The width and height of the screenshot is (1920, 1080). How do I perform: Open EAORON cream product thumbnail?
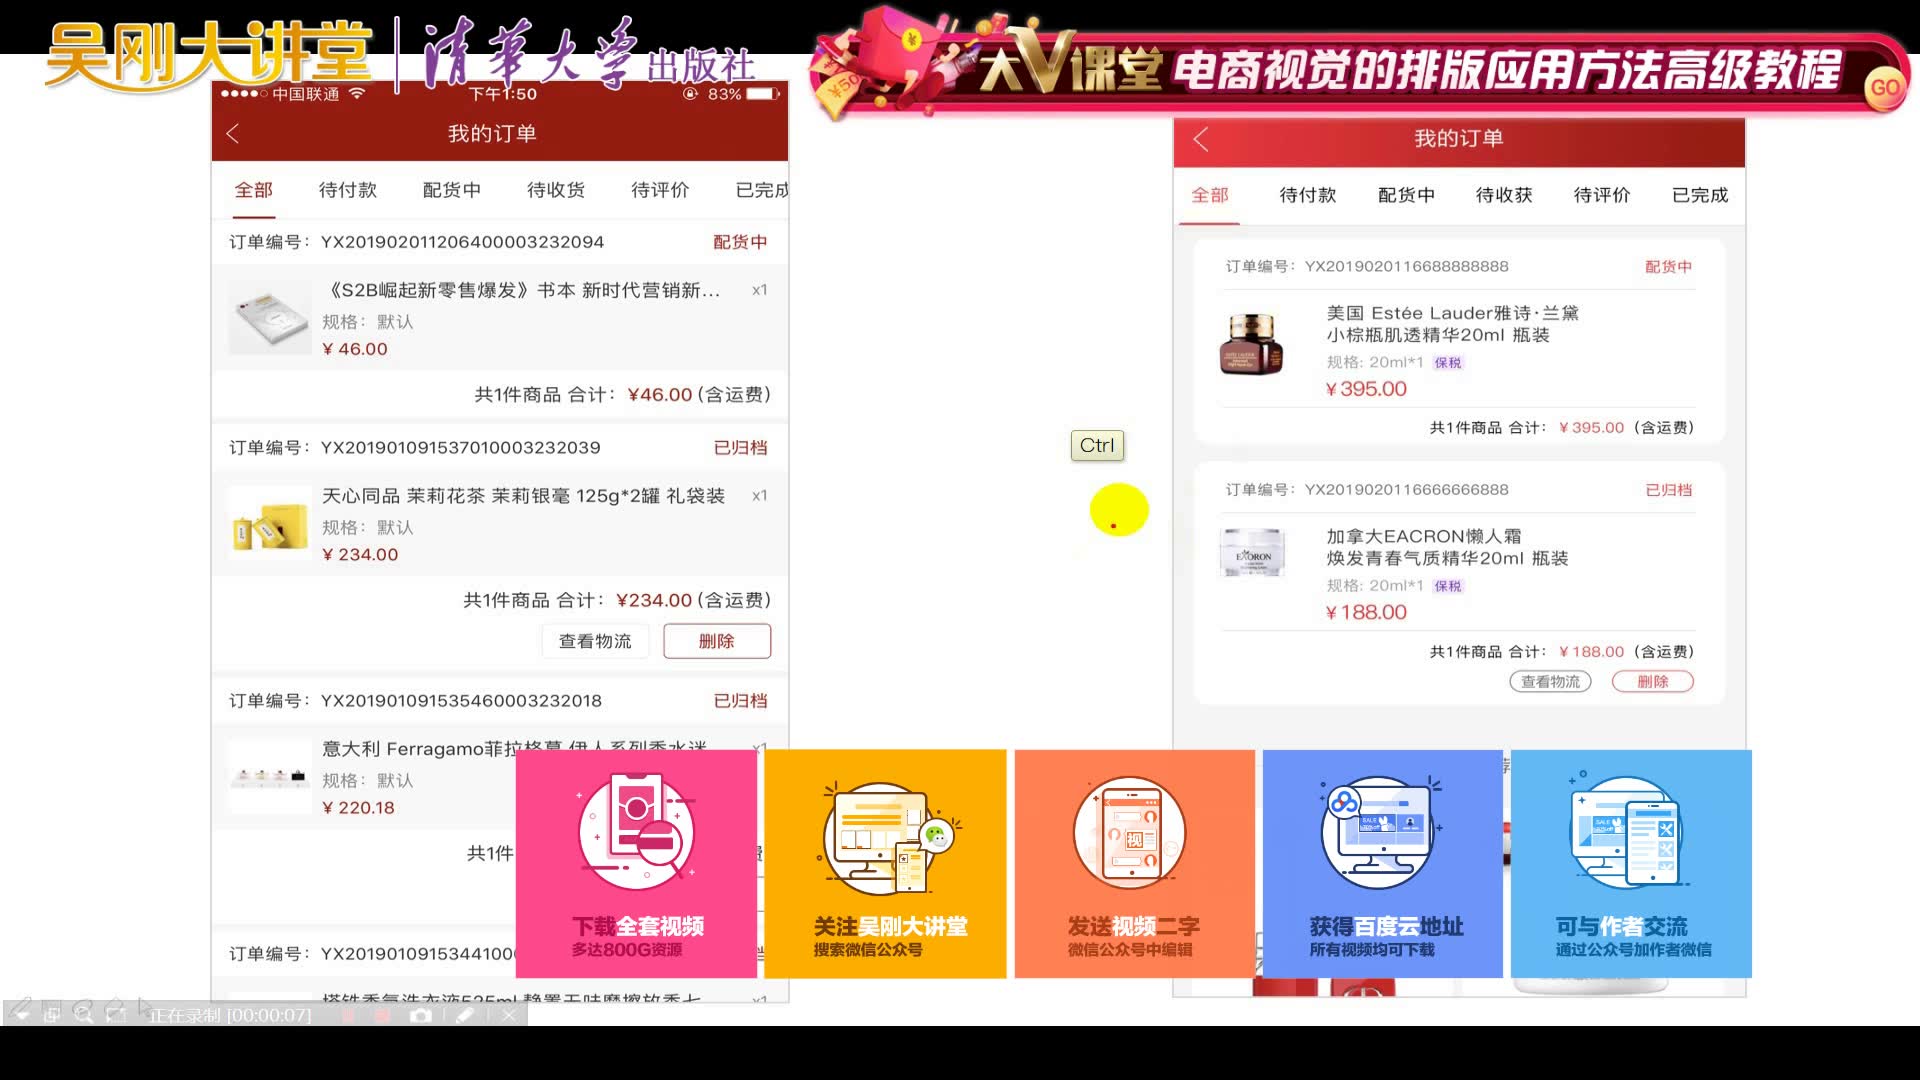(x=1252, y=554)
